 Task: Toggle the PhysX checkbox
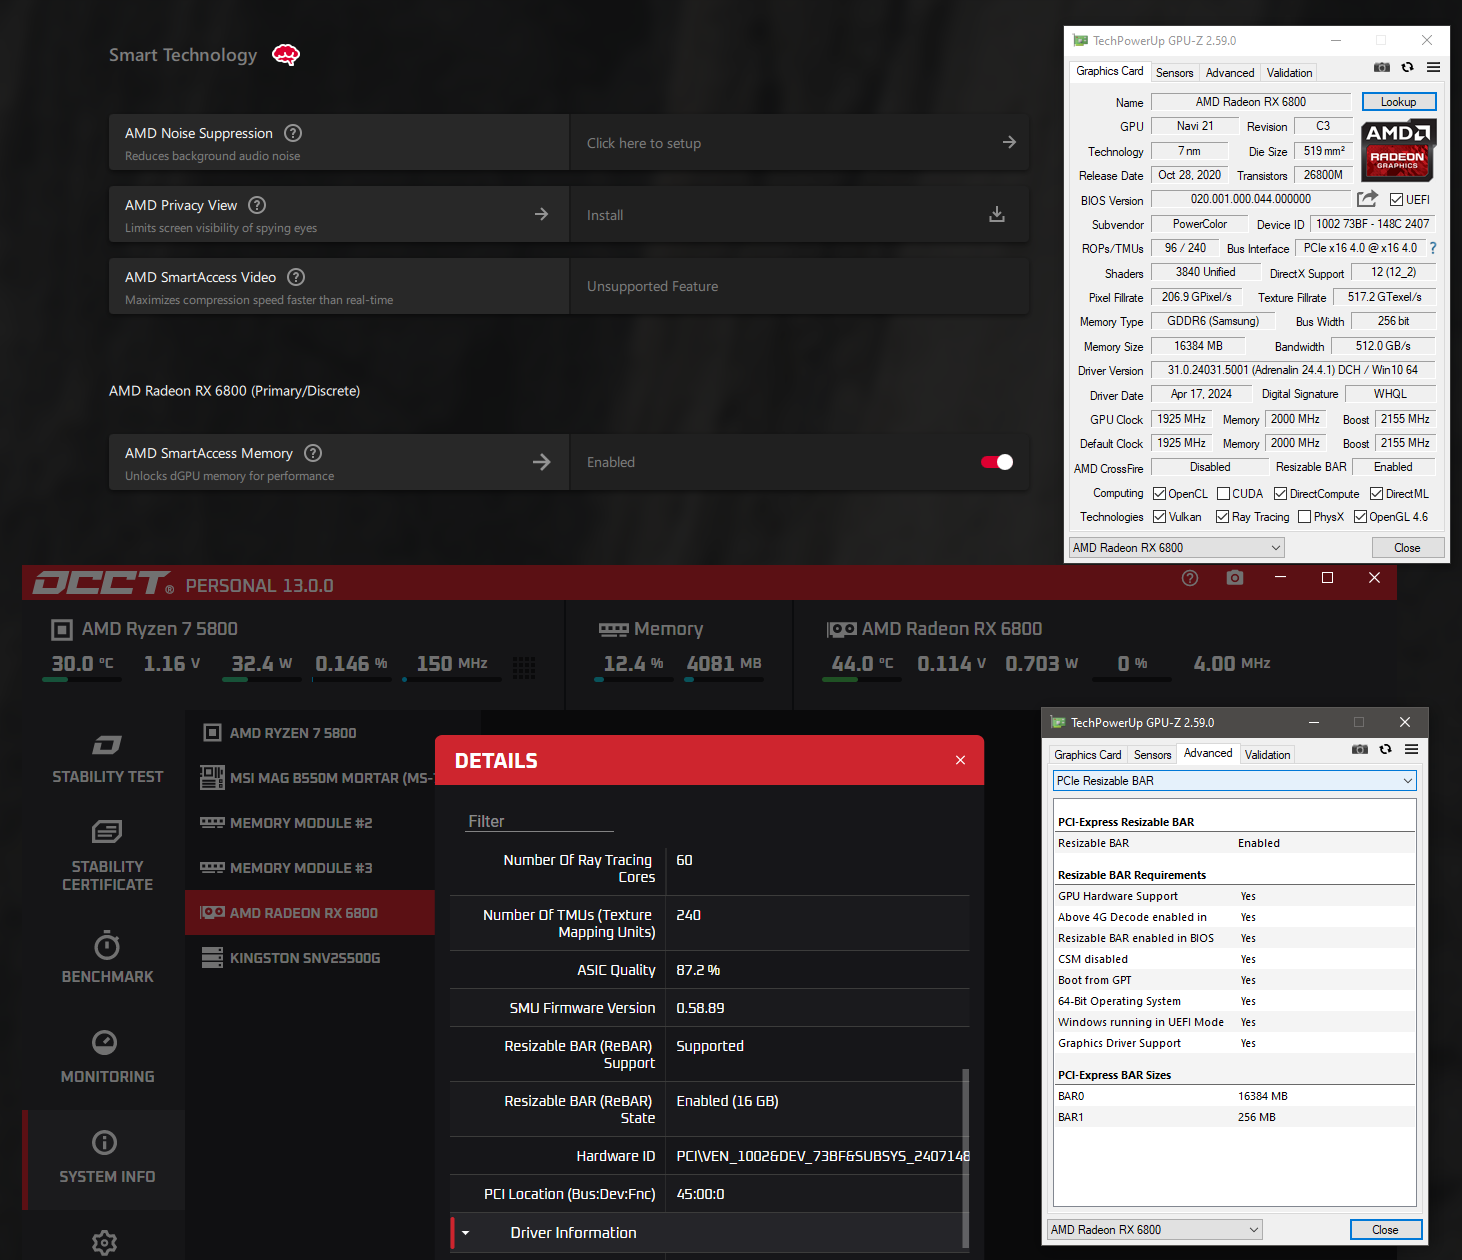(1304, 517)
